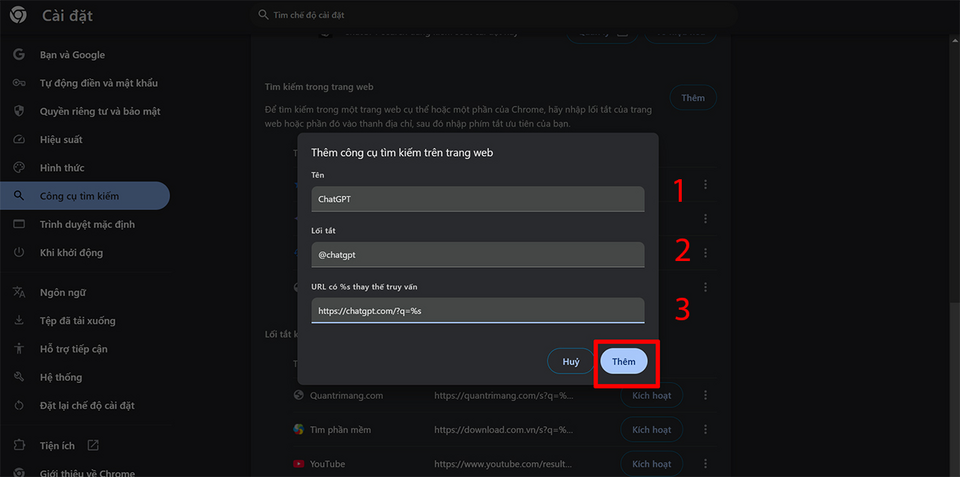Open the more options menu for the Quantrimang.com row

coord(705,396)
